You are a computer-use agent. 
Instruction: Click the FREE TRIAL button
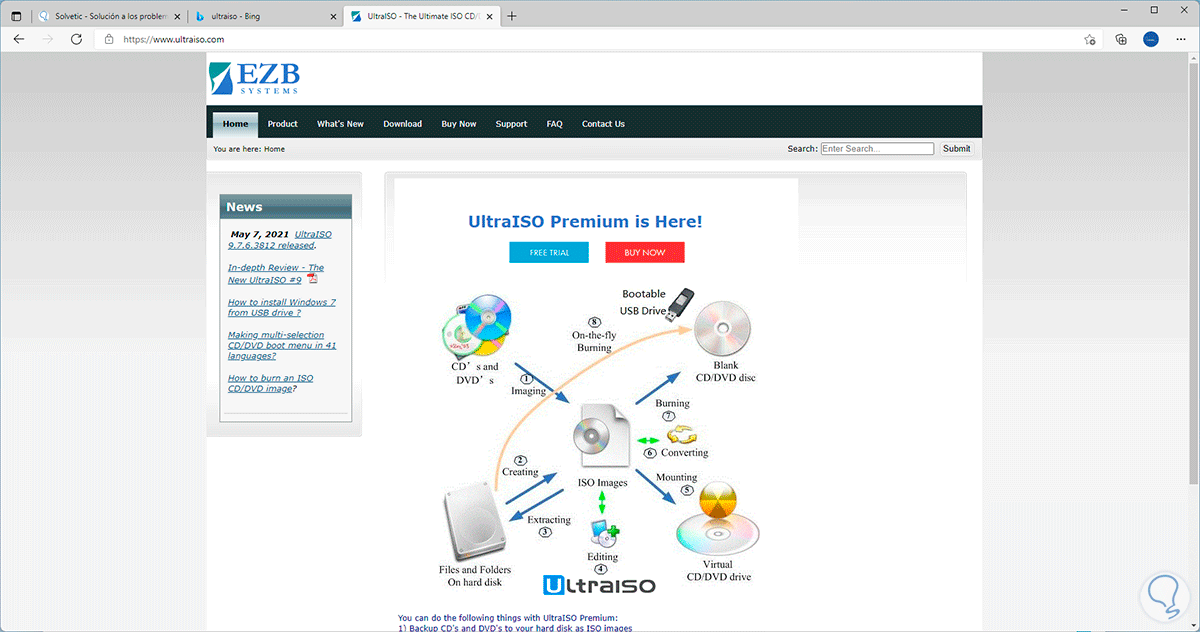coord(549,252)
